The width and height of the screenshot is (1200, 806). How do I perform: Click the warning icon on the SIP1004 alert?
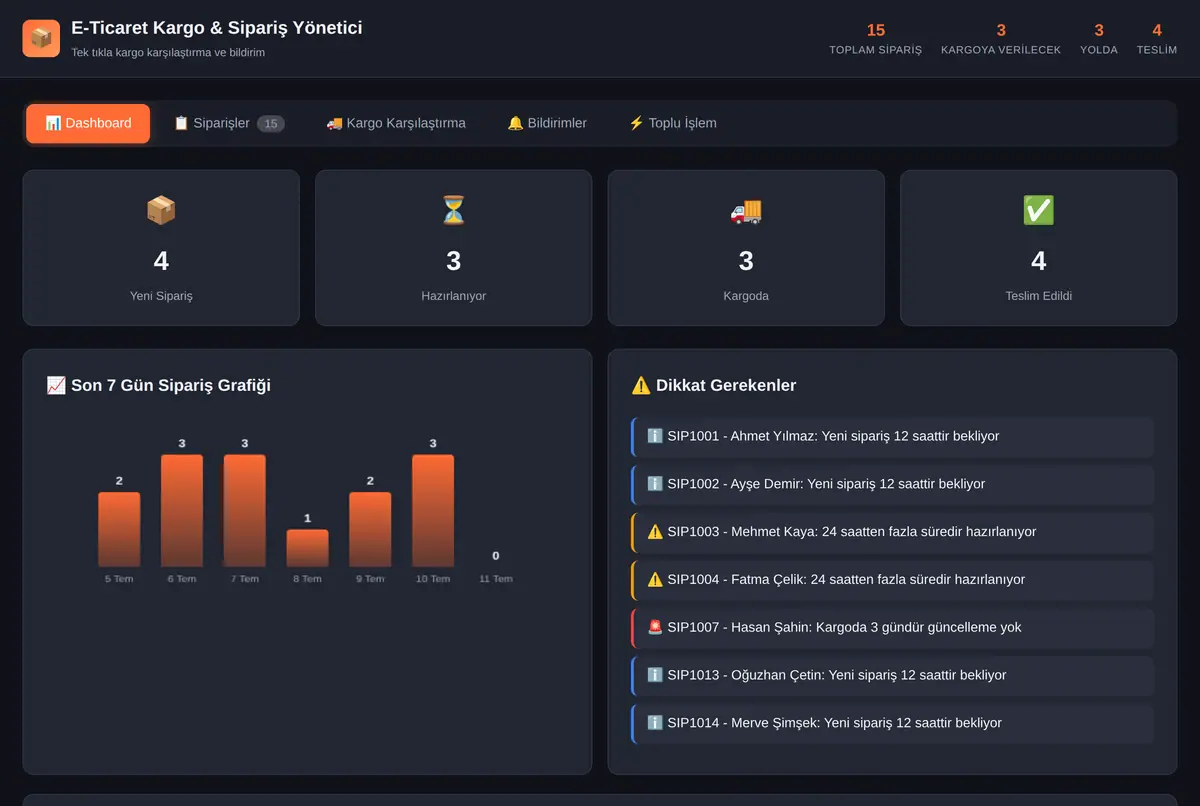coord(655,580)
